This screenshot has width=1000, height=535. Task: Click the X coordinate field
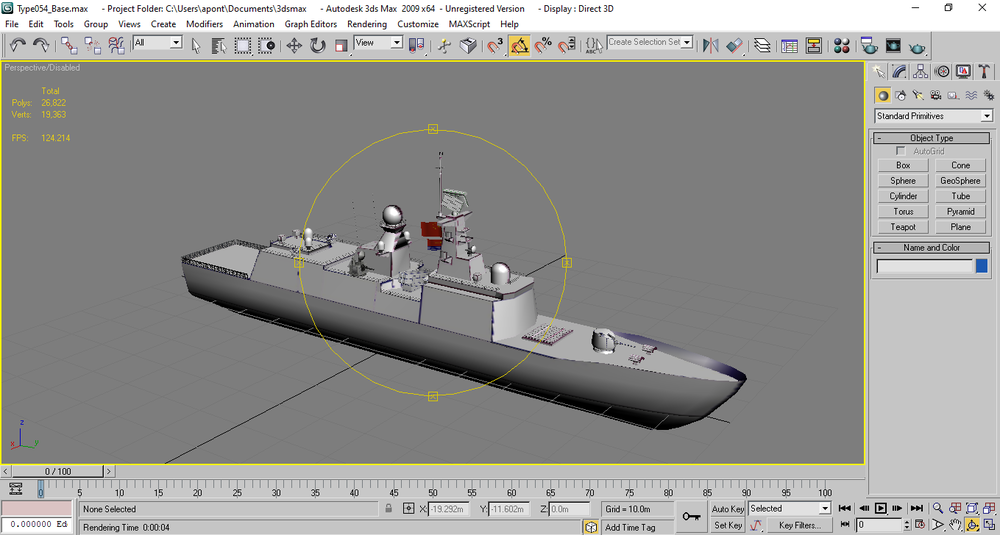[x=449, y=509]
